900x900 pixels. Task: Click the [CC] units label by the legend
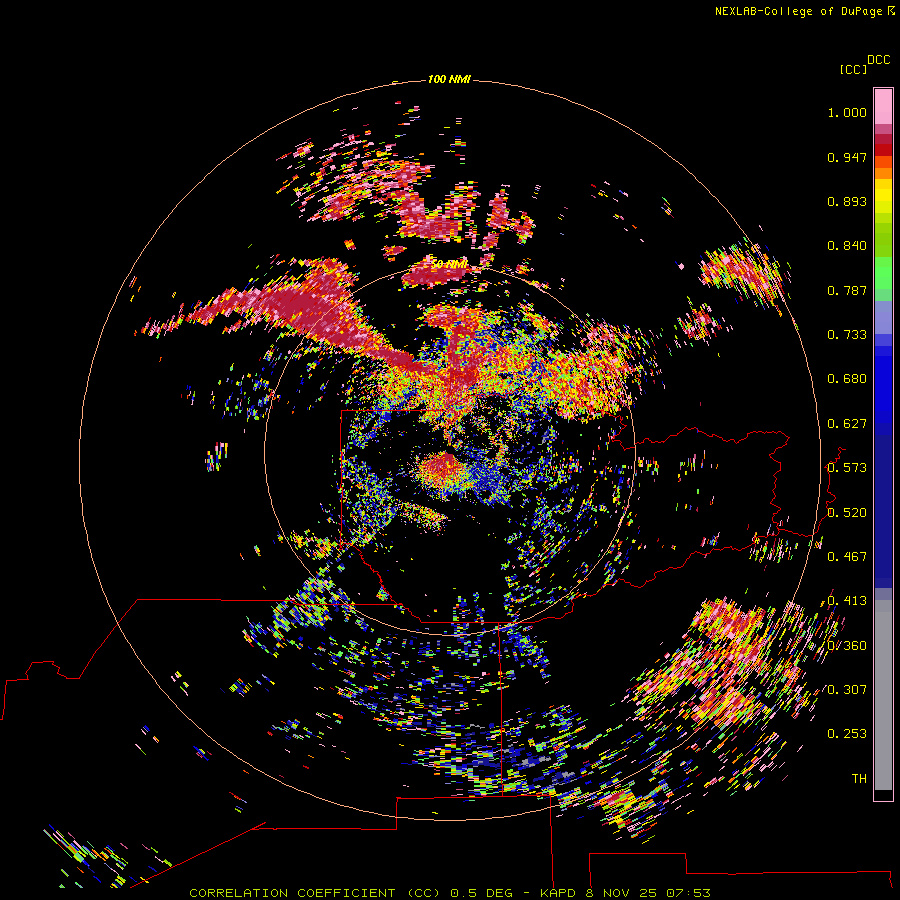click(853, 69)
